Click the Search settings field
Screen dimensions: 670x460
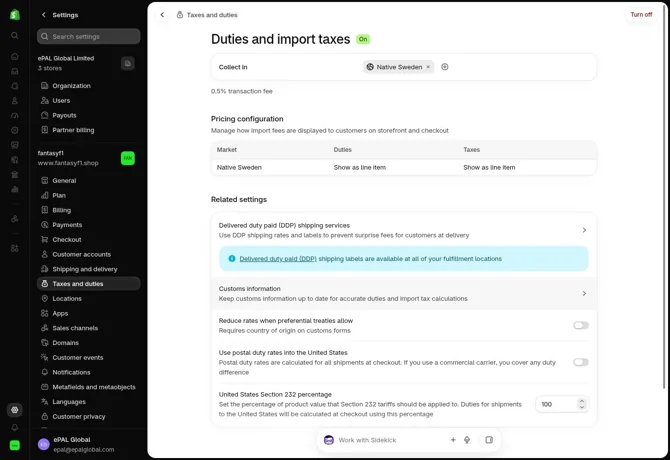(88, 36)
